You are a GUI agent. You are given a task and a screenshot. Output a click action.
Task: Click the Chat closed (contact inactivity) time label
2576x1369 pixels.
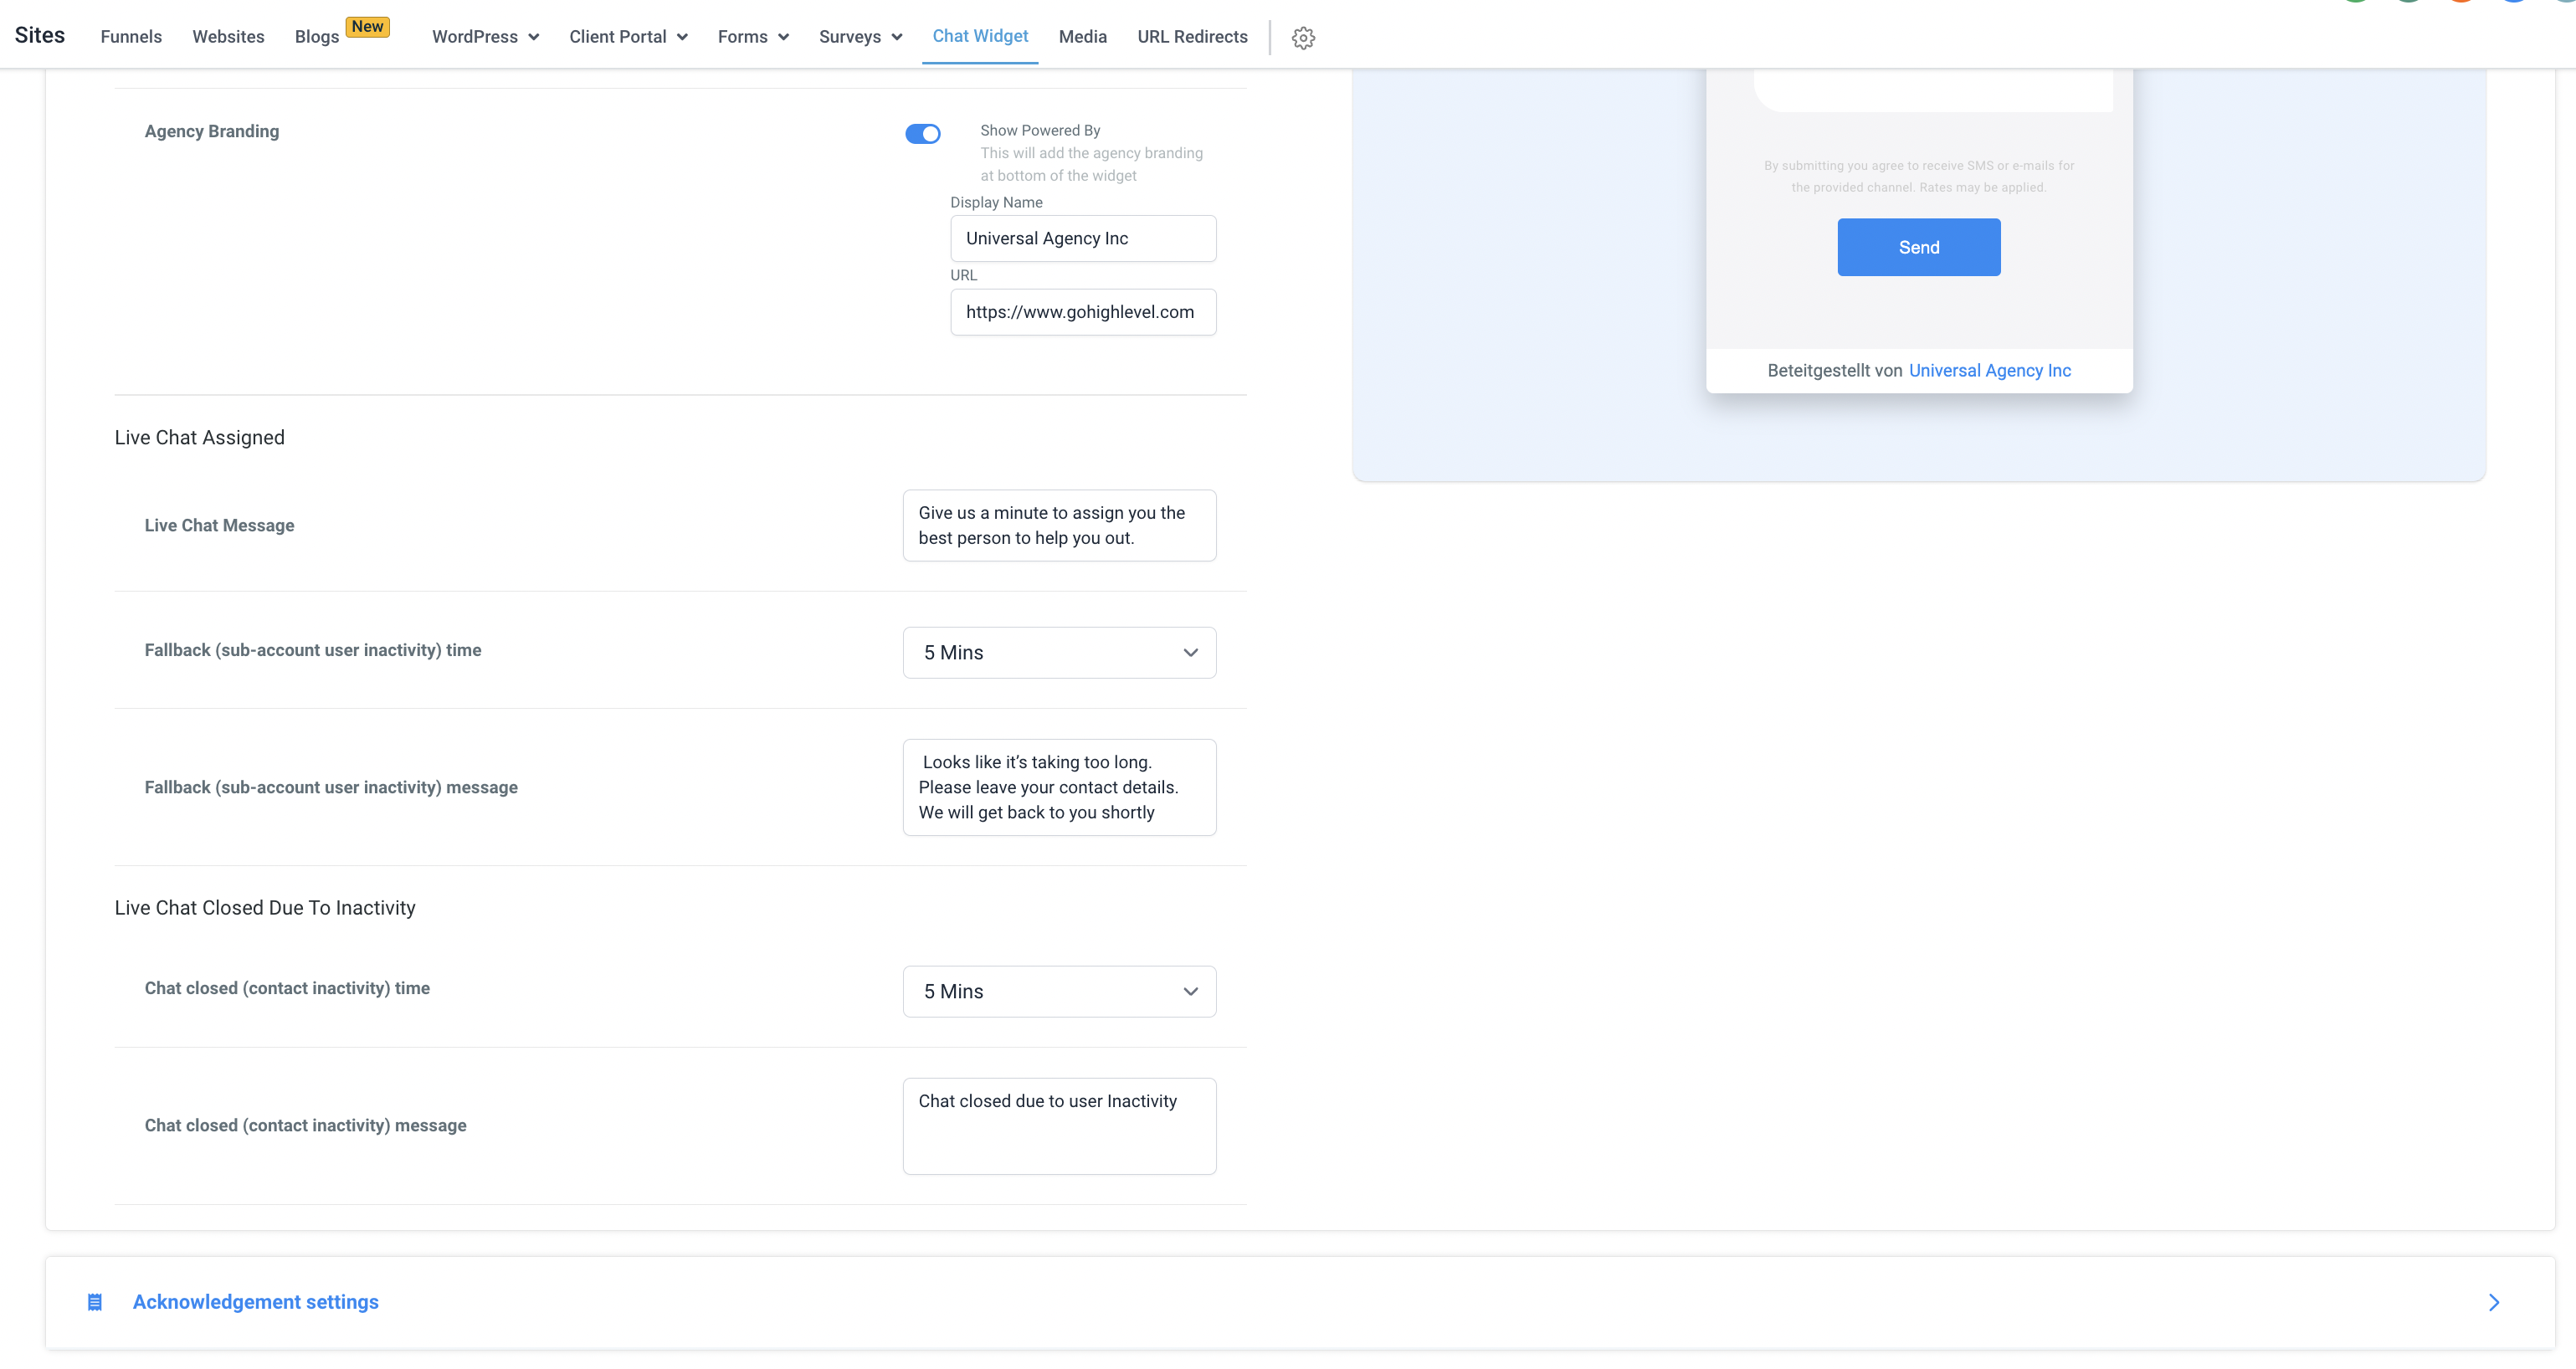287,988
